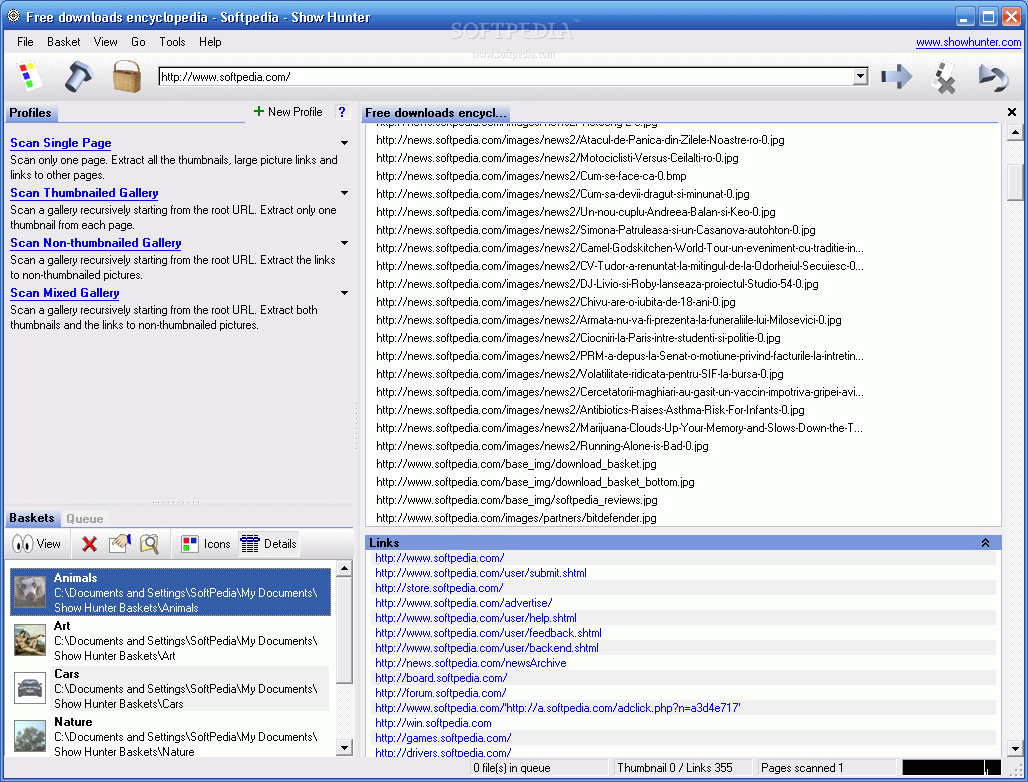Open the Basket menu
This screenshot has height=782, width=1028.
click(64, 41)
